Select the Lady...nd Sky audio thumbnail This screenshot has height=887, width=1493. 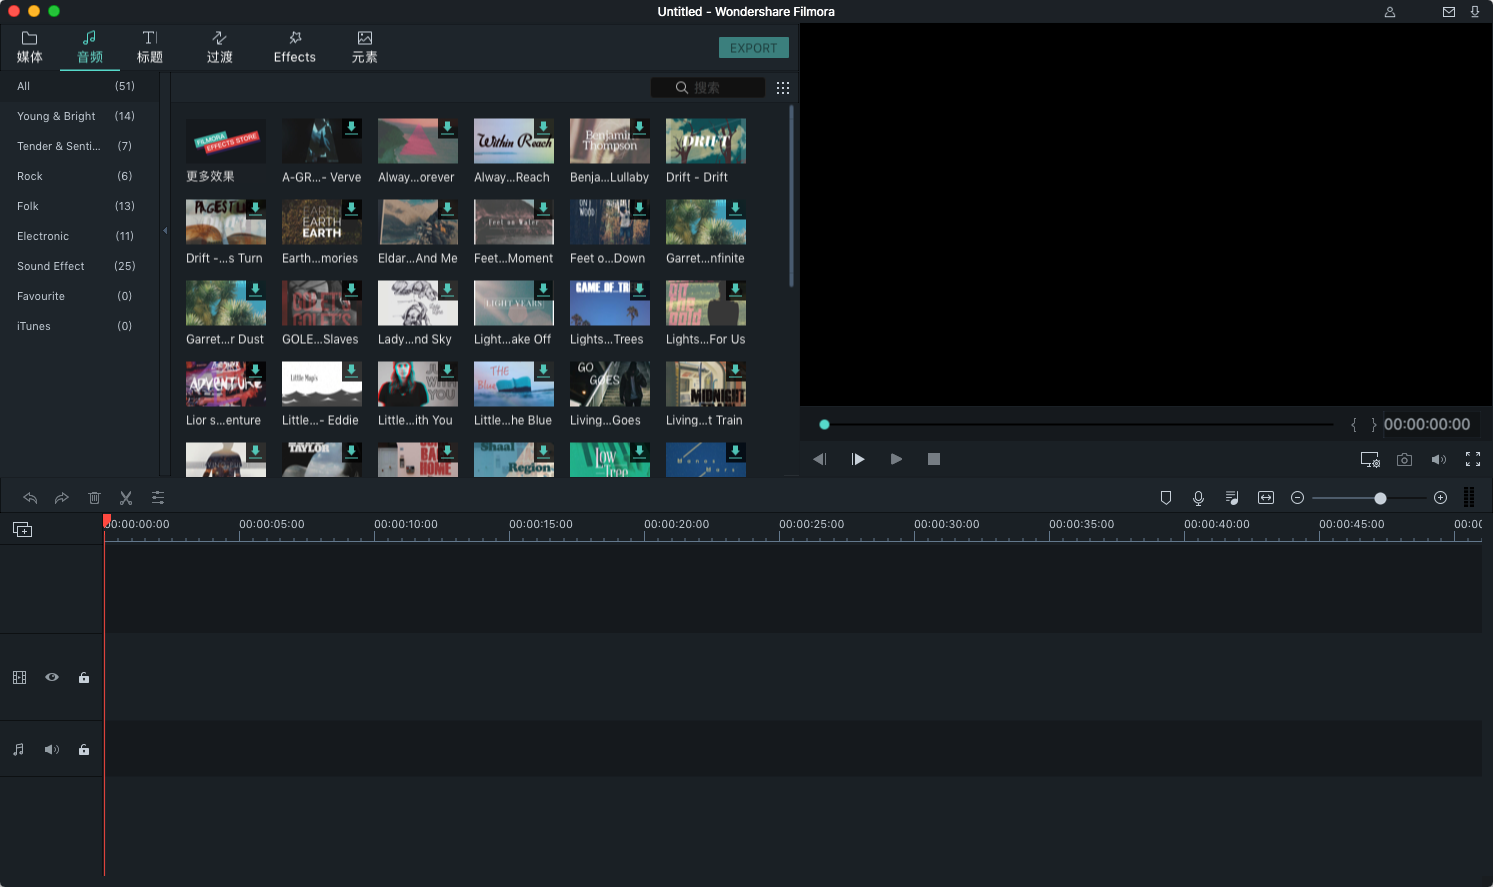(x=418, y=303)
